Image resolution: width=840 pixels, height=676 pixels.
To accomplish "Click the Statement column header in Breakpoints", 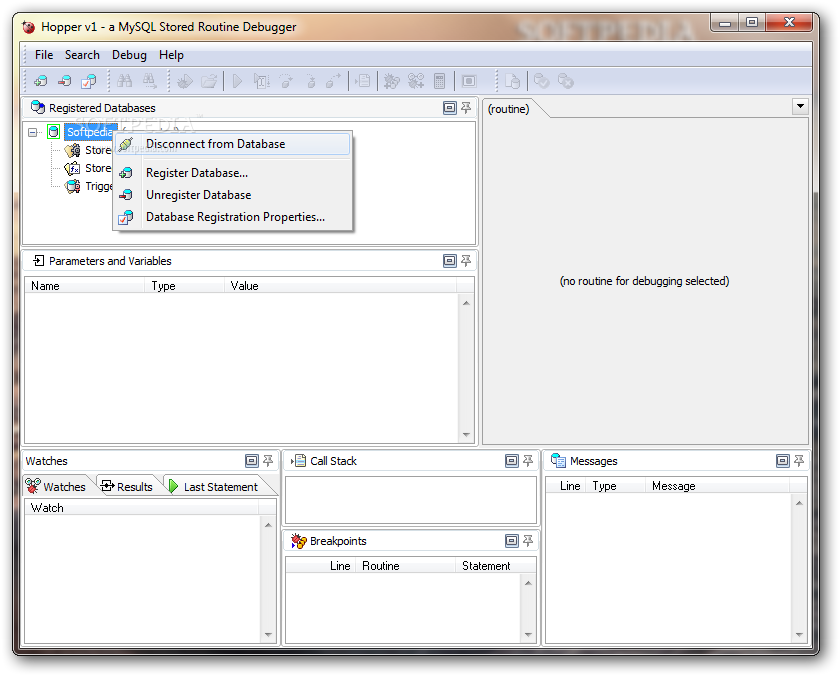I will coord(495,566).
